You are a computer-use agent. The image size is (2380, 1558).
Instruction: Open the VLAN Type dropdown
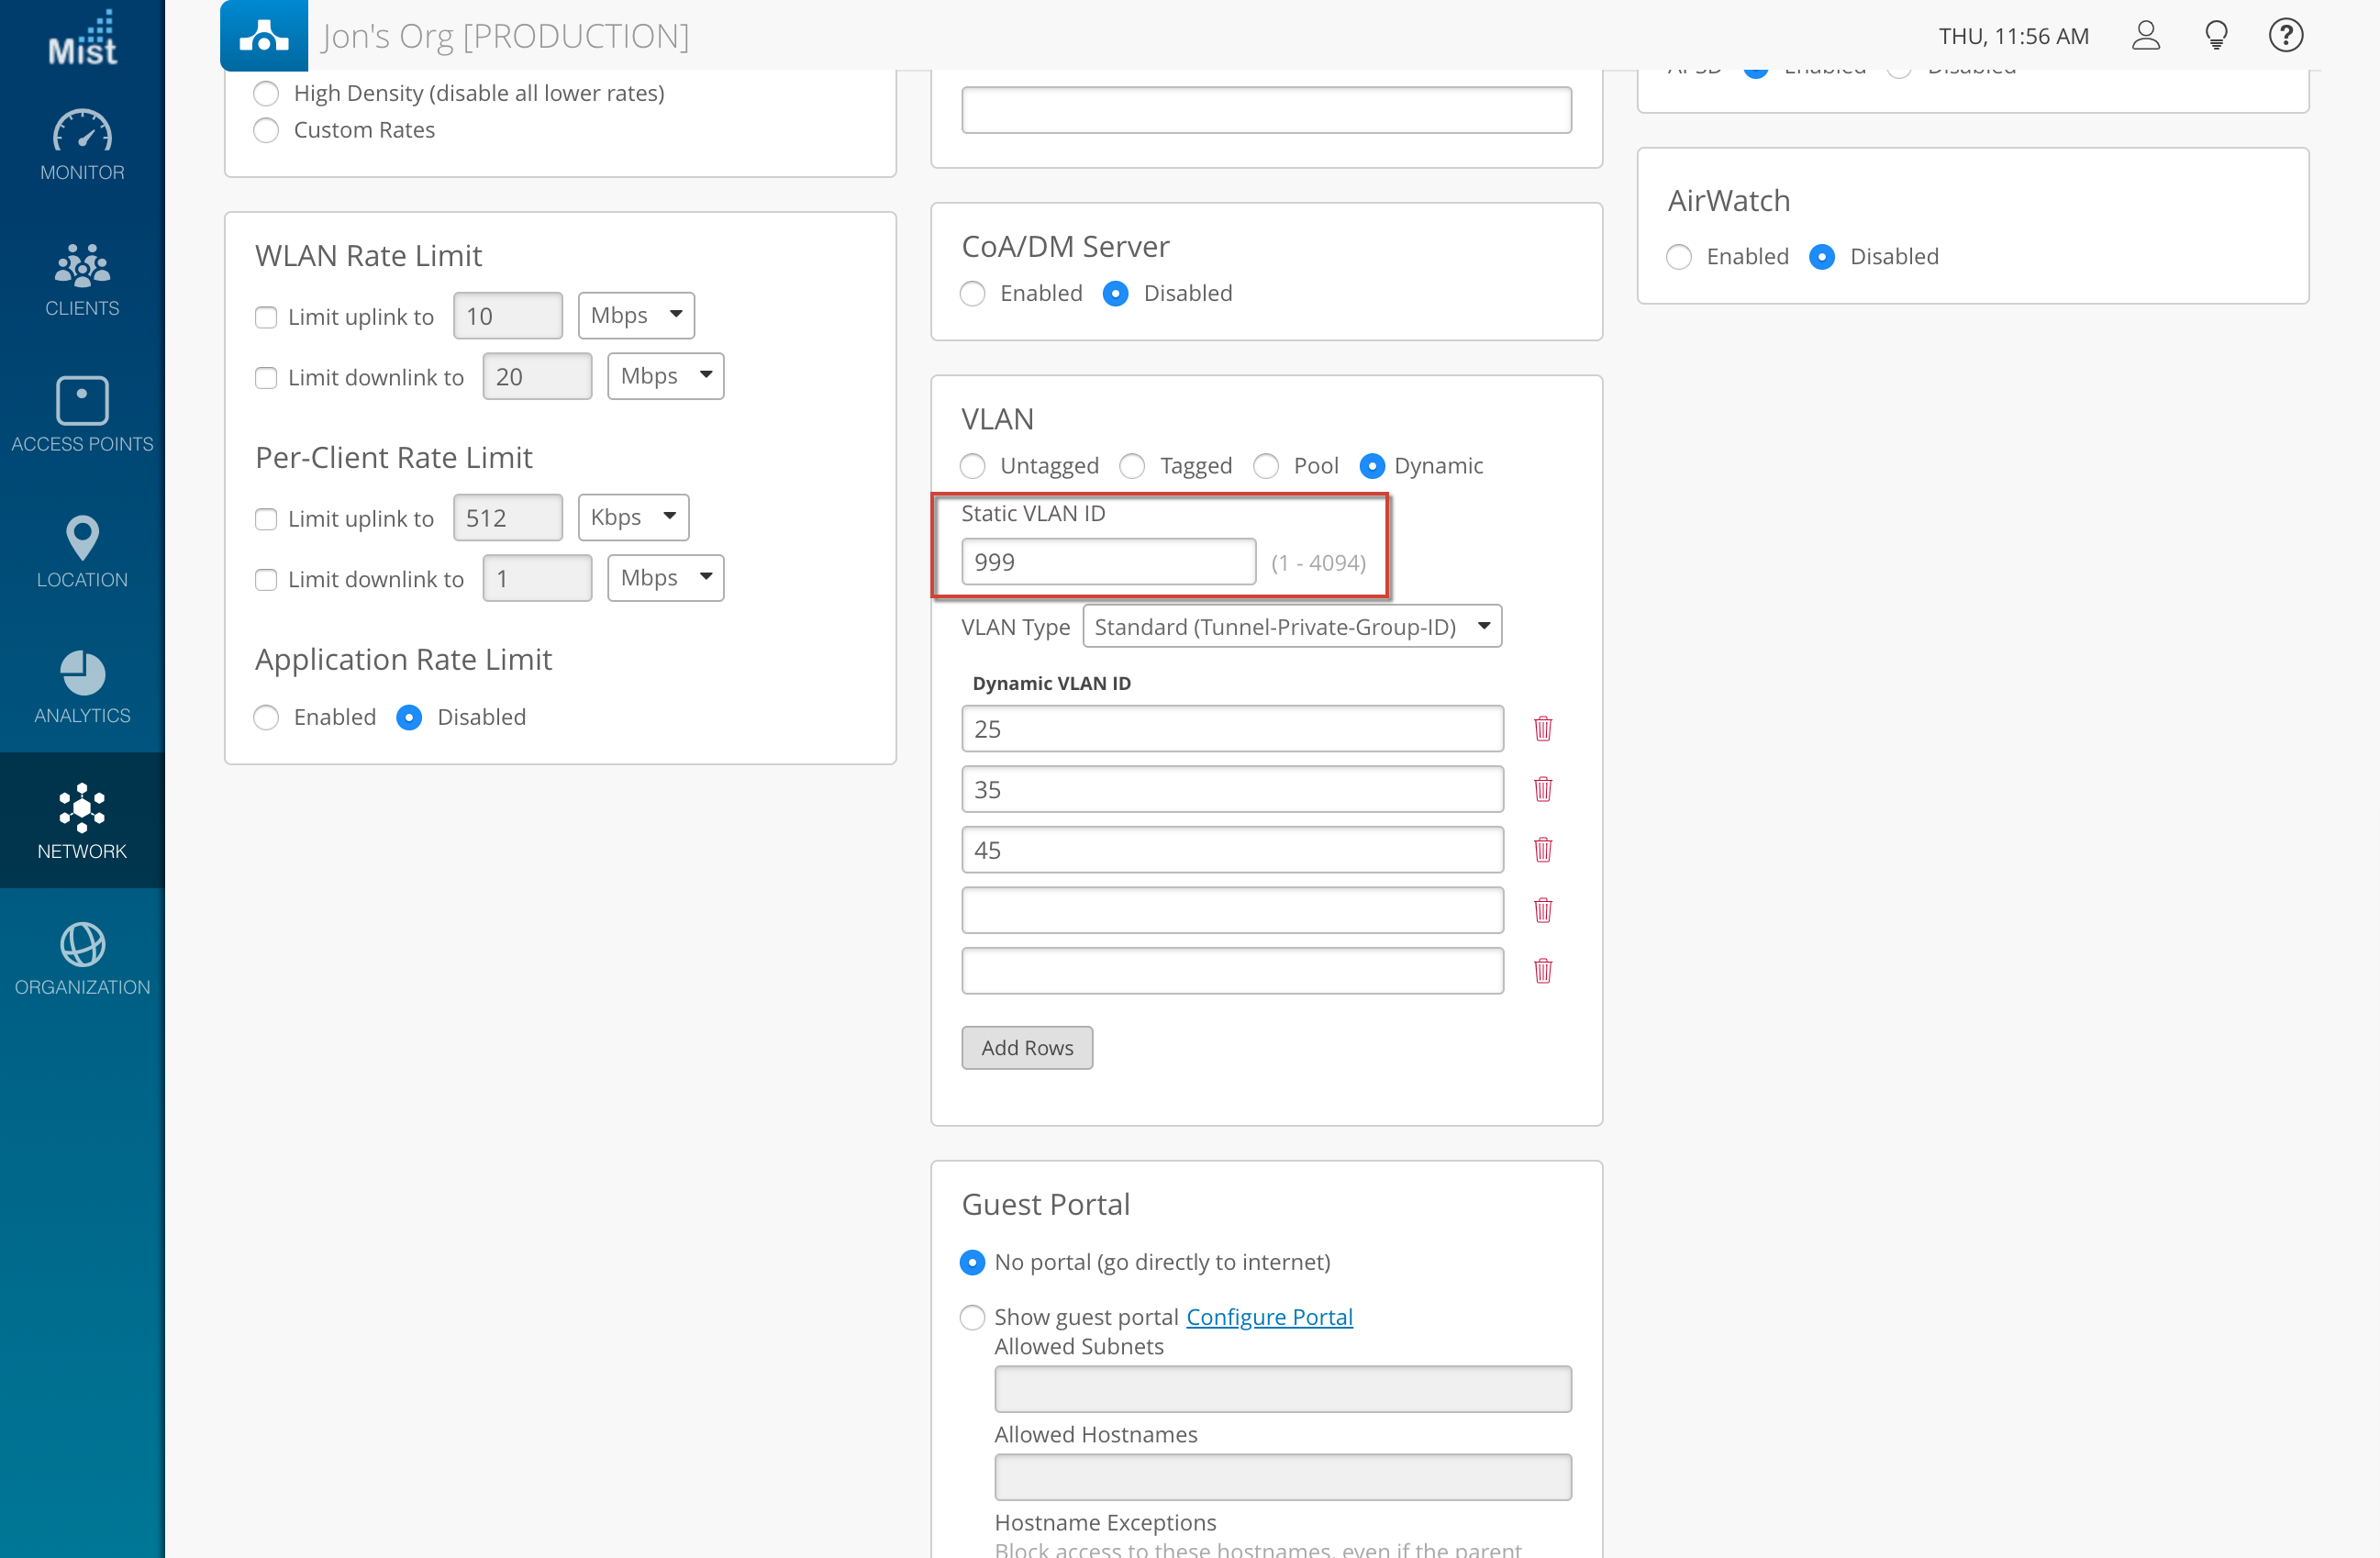[x=1291, y=627]
